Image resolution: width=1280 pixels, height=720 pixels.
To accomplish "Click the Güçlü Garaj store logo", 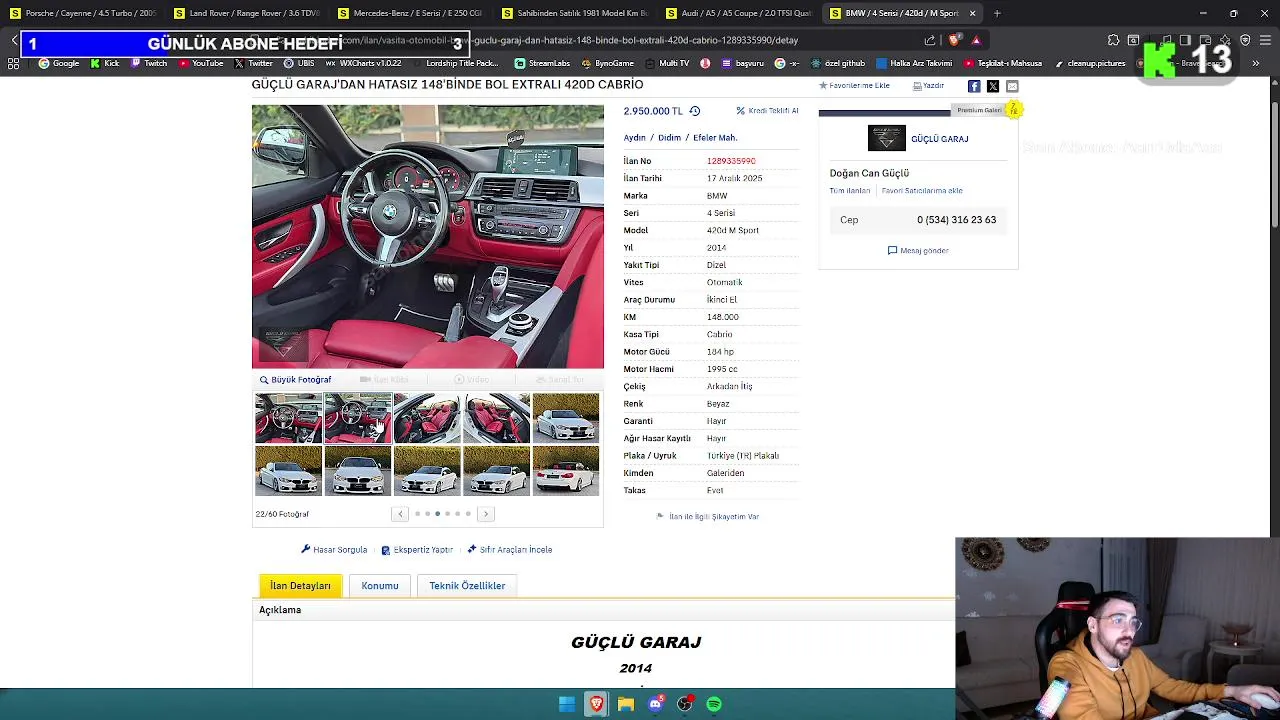I will 886,138.
